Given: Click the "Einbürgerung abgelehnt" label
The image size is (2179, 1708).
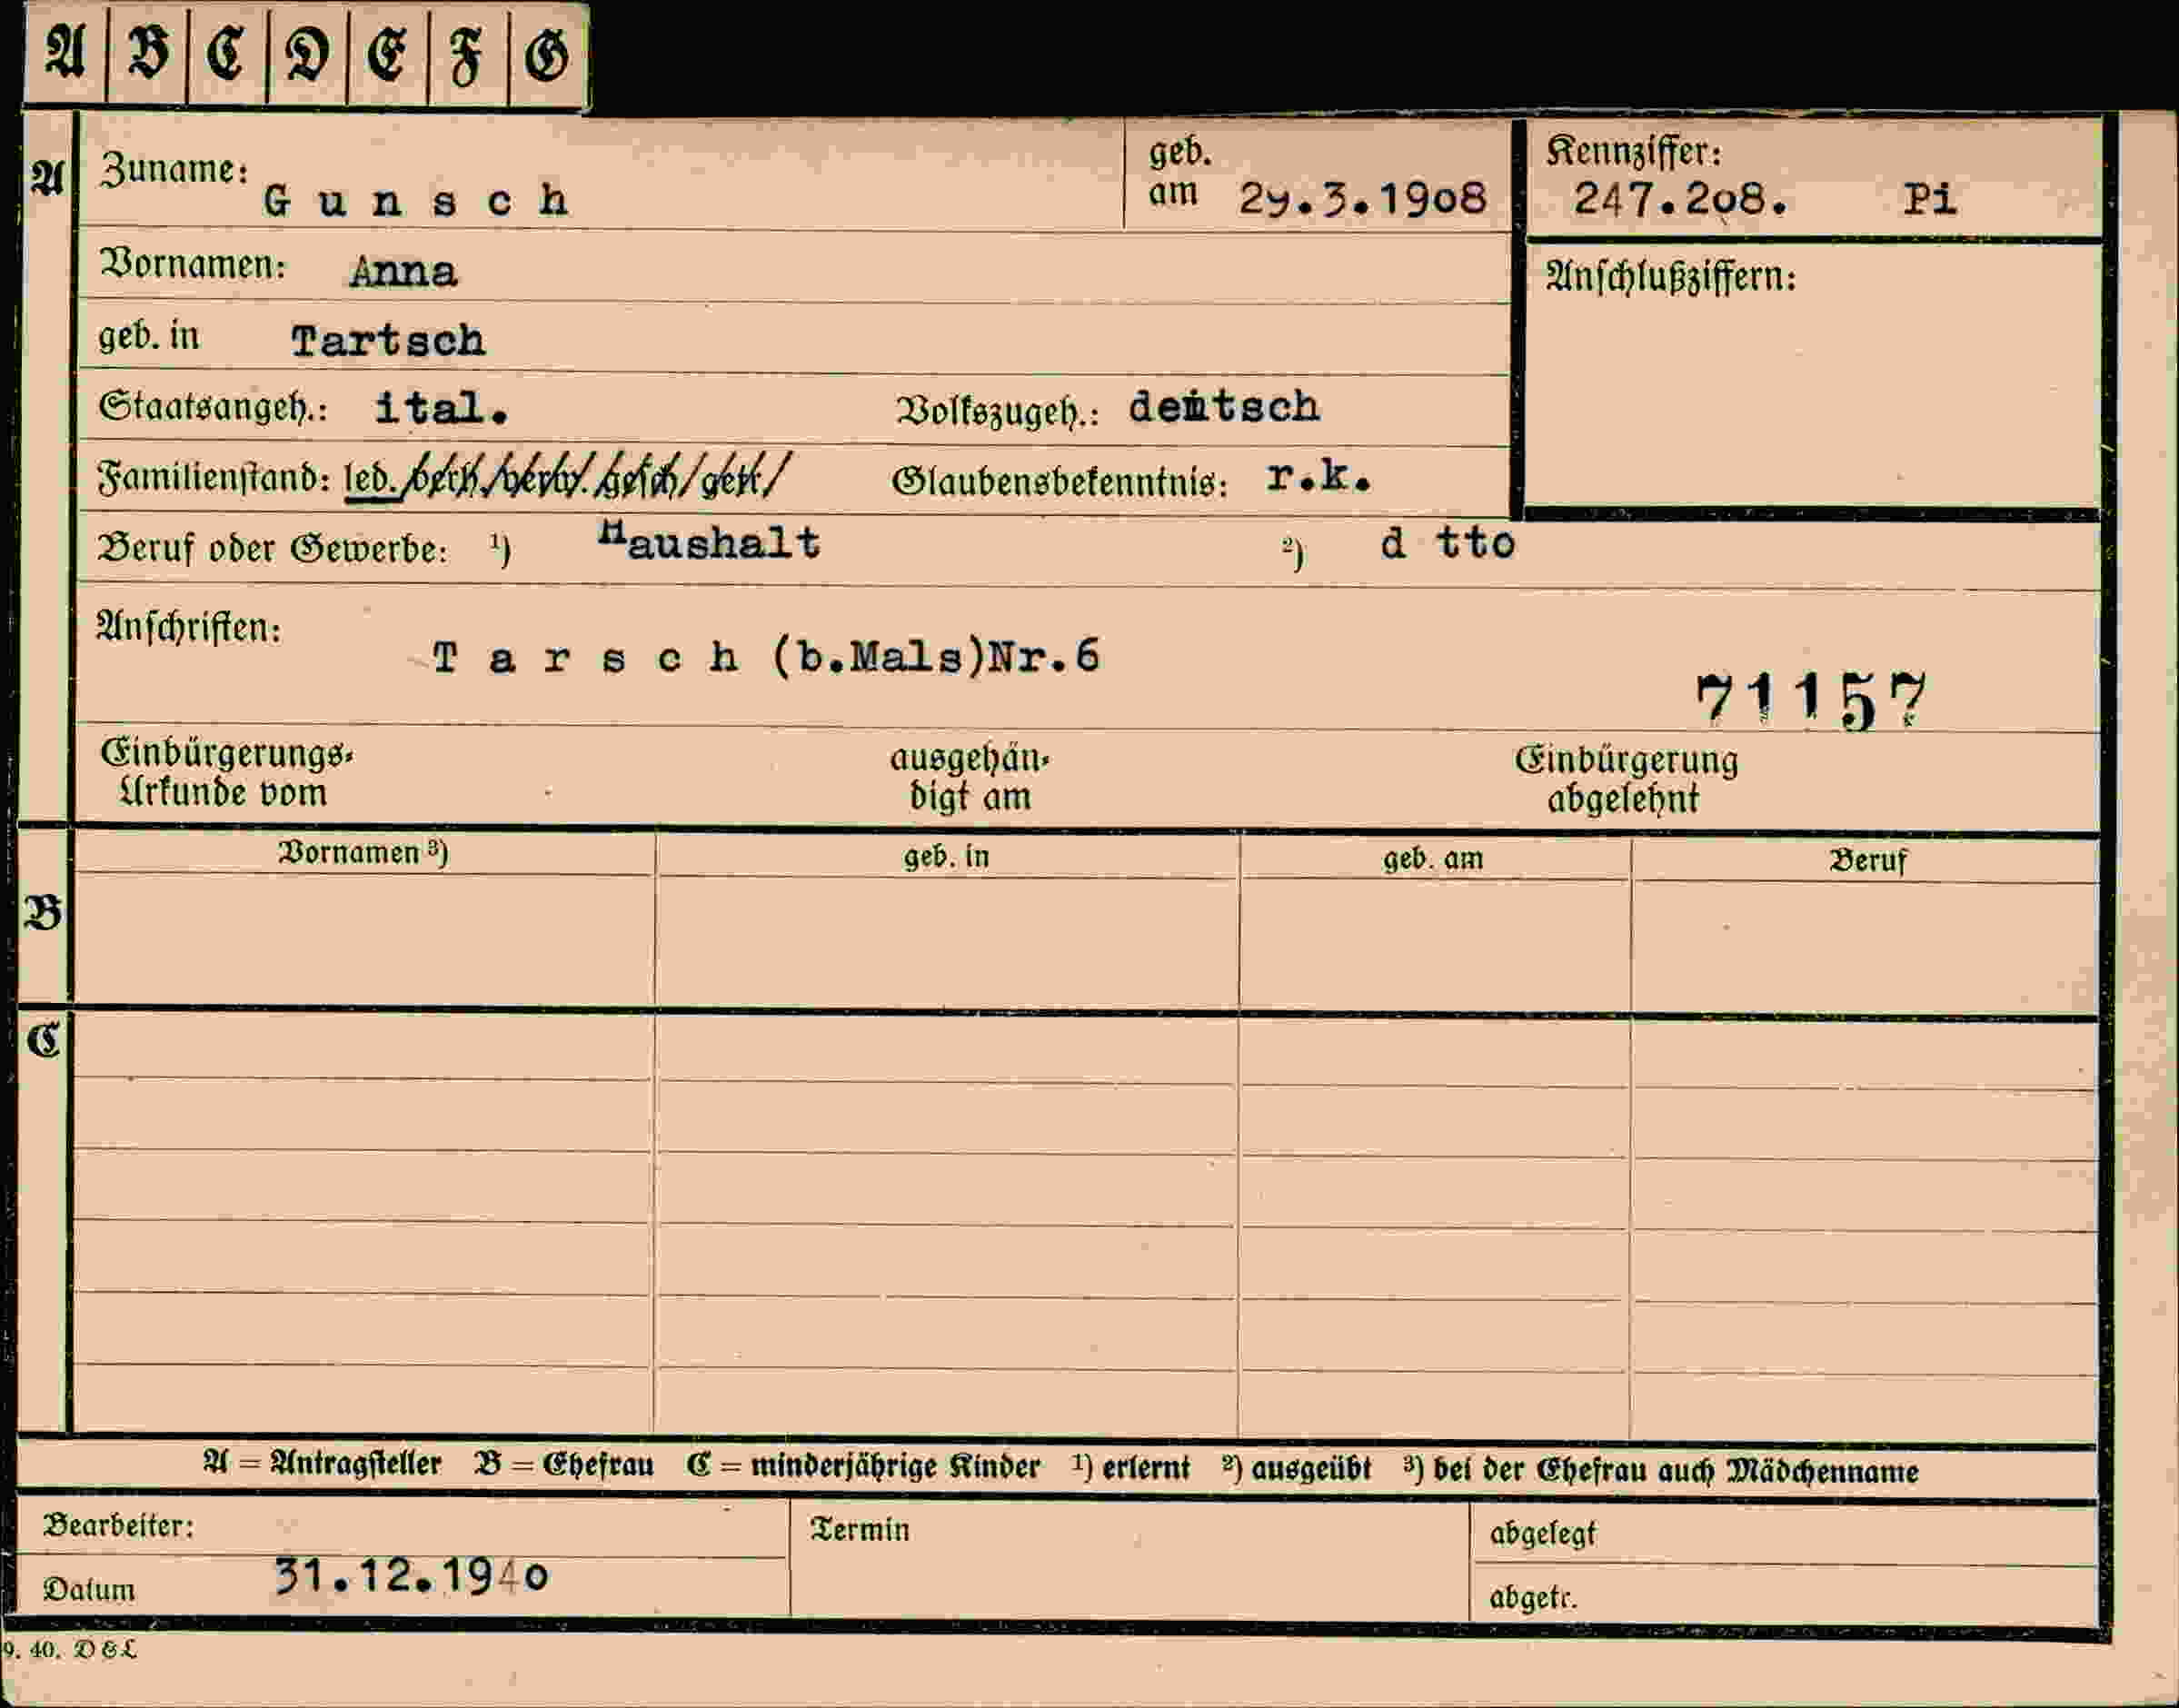Looking at the screenshot, I should [1626, 779].
